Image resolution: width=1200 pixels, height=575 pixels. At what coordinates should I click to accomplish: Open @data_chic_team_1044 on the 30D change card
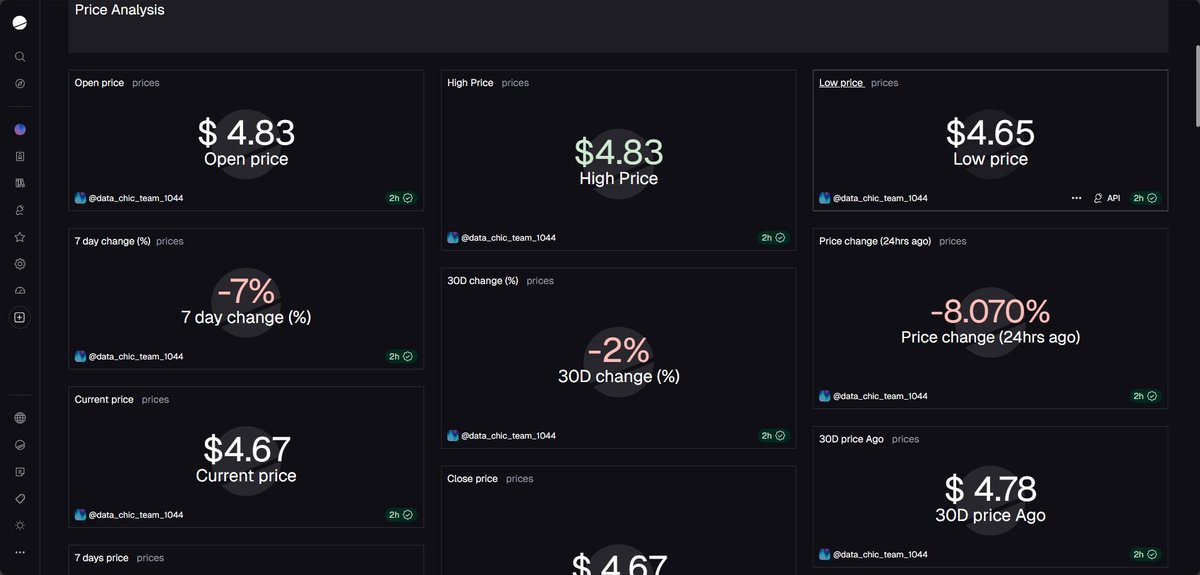coord(508,436)
